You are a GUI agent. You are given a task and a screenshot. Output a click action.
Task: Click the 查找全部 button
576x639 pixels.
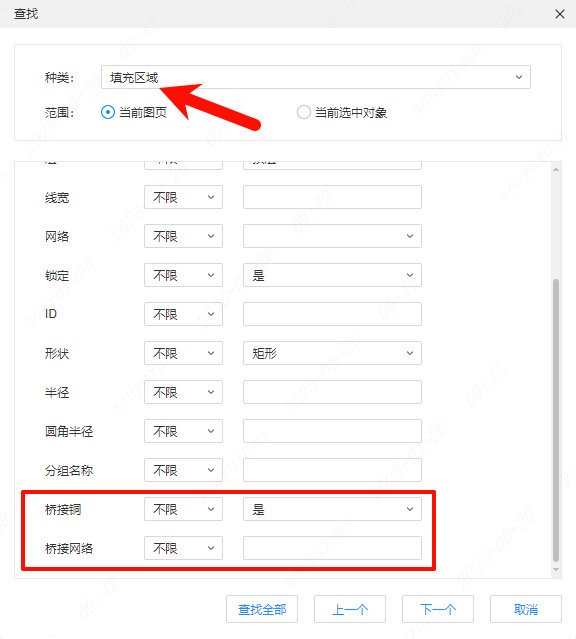pos(262,609)
